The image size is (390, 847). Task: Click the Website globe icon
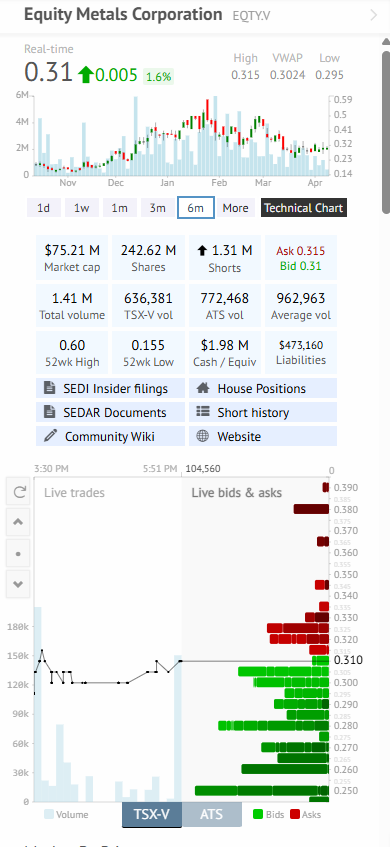click(203, 436)
